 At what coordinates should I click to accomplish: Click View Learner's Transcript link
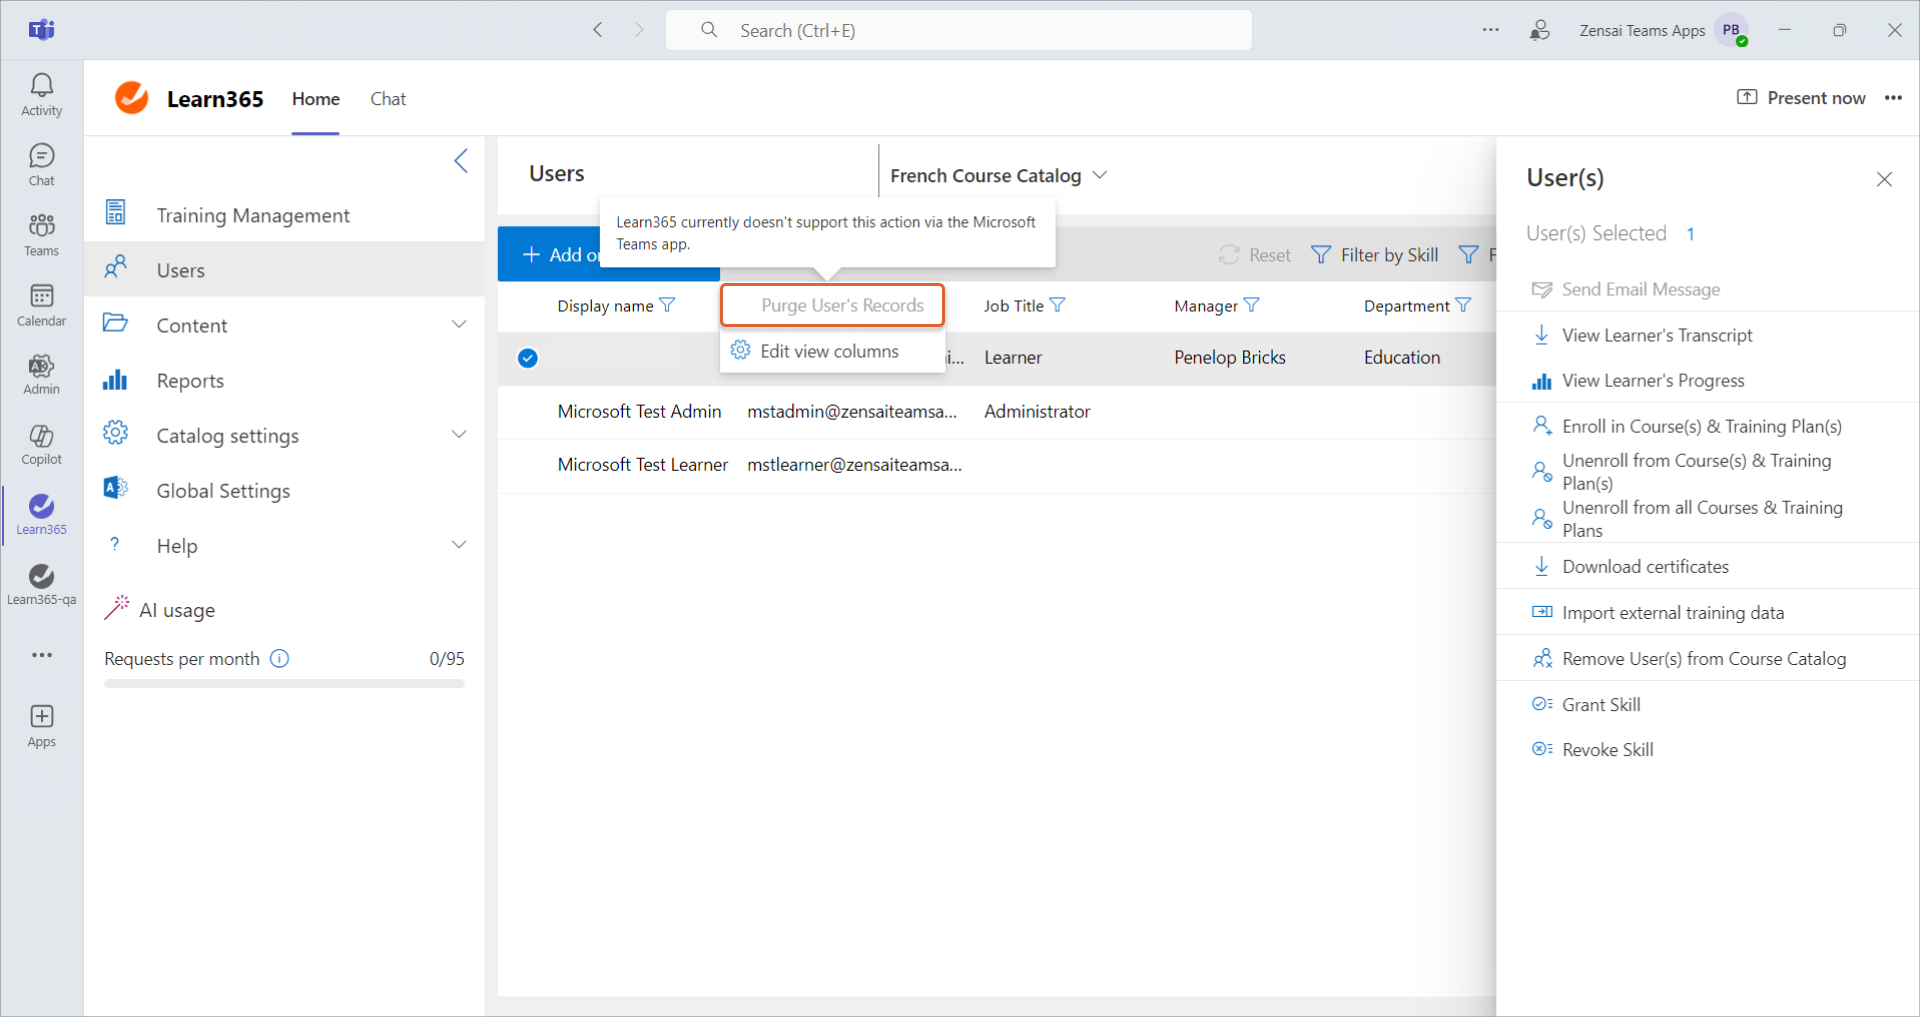pyautogui.click(x=1656, y=335)
